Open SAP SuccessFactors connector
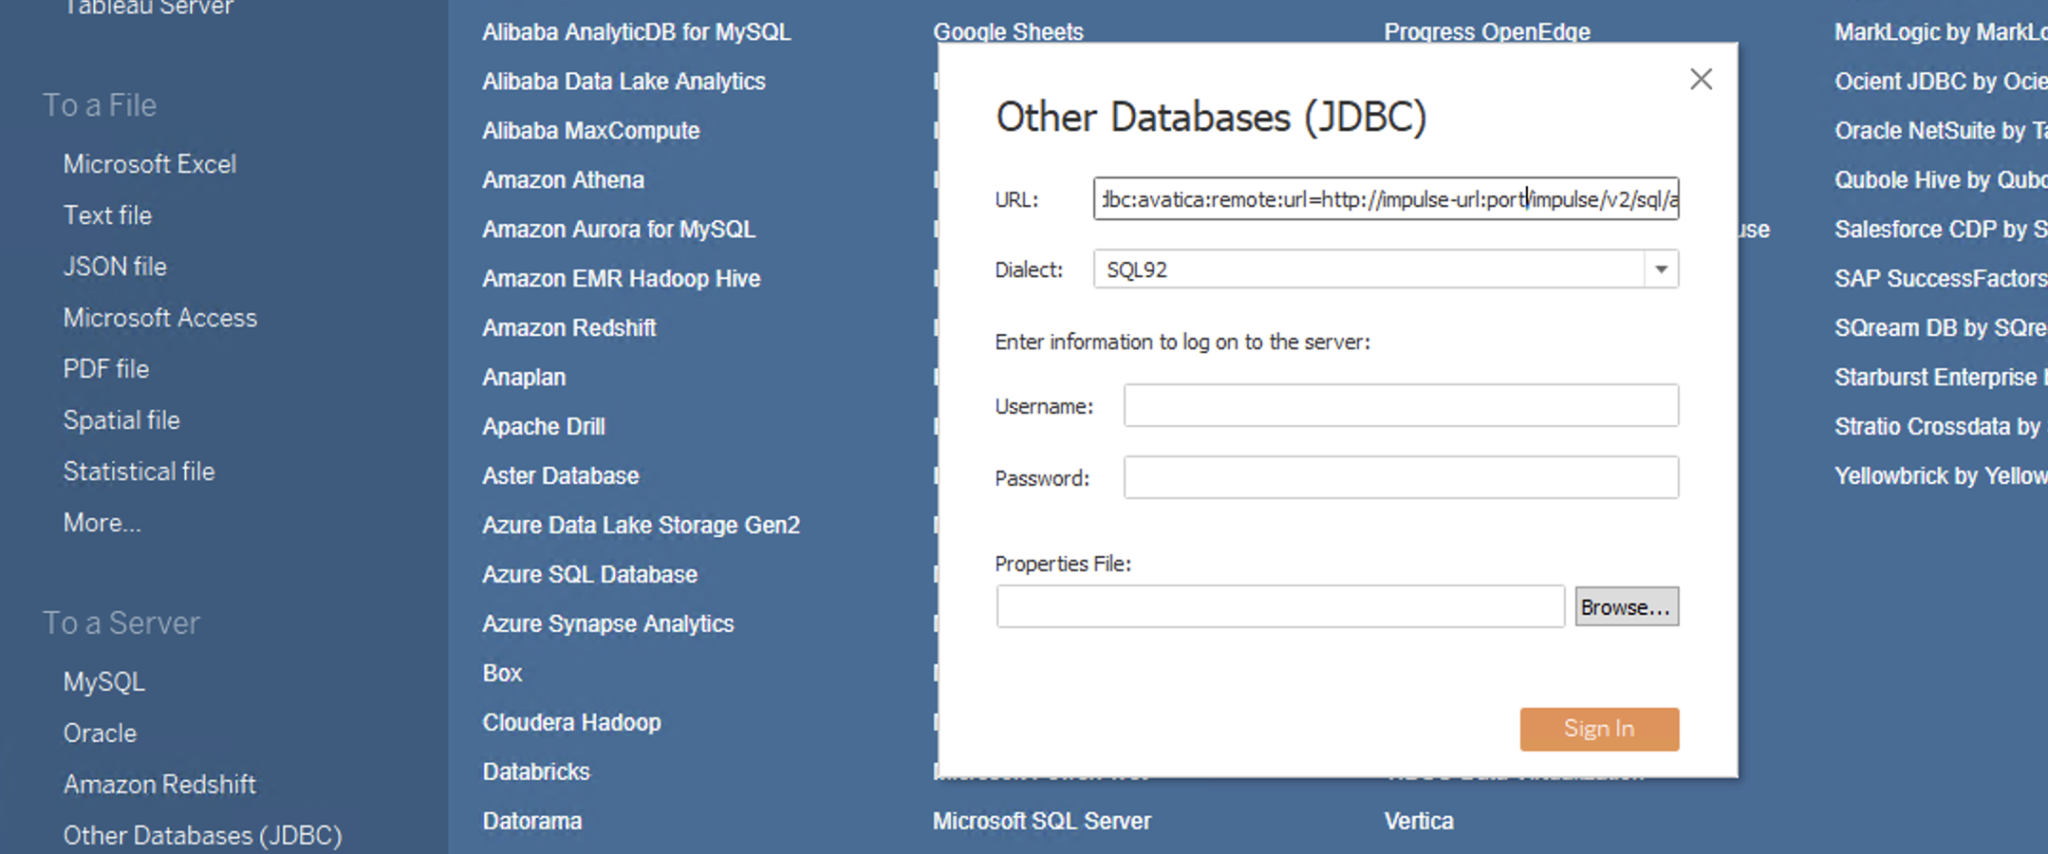Image resolution: width=2048 pixels, height=854 pixels. point(1941,278)
